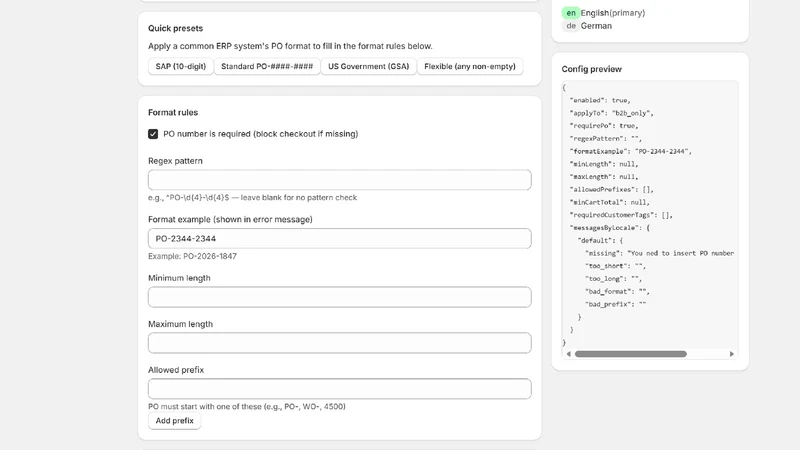This screenshot has width=800, height=450.
Task: Click the Add prefix button
Action: [x=174, y=421]
